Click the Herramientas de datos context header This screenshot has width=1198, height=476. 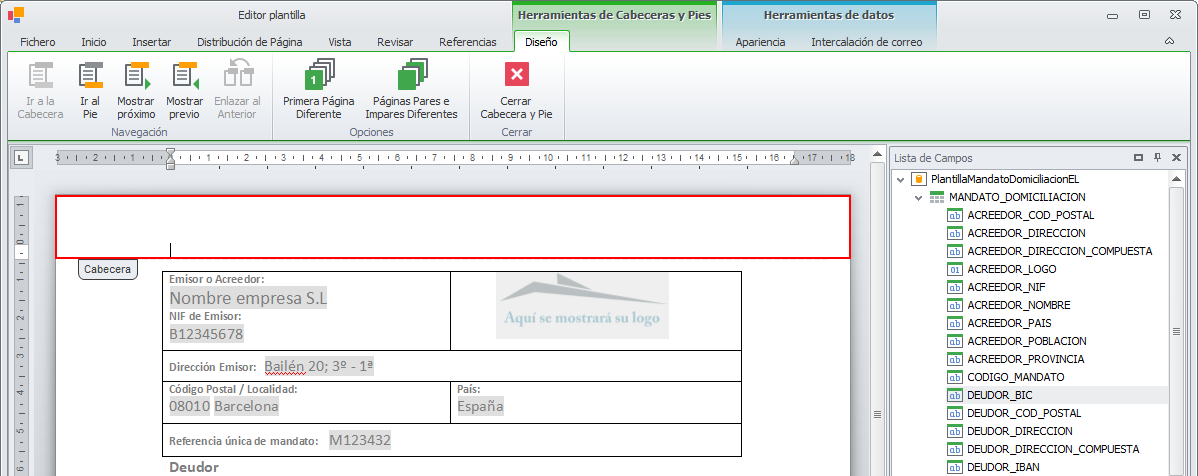(829, 15)
